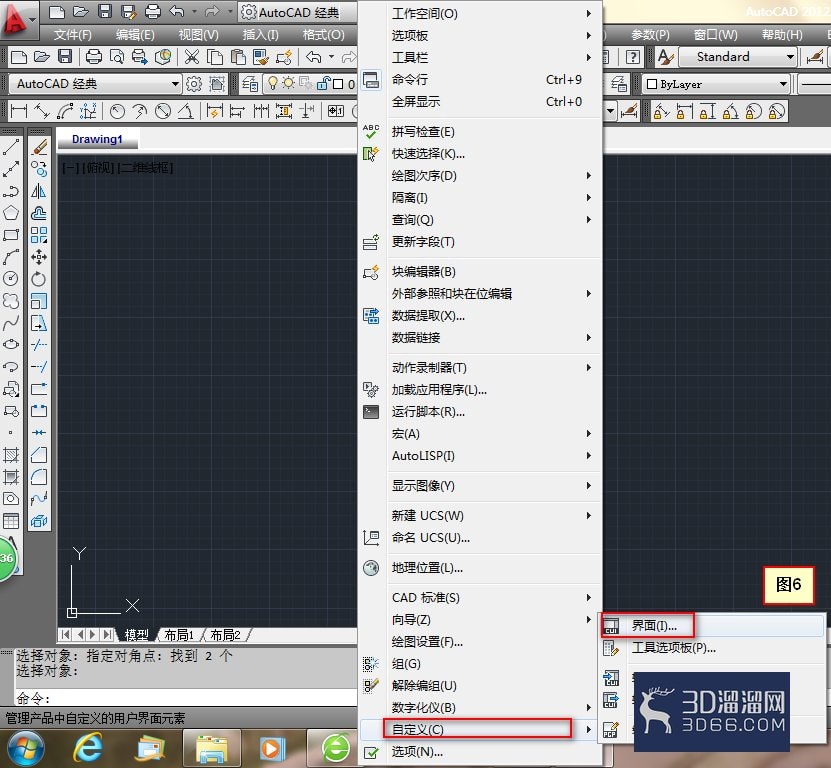Select the Revision Cloud tool
Viewport: 831px width, 768px height.
pyautogui.click(x=11, y=301)
